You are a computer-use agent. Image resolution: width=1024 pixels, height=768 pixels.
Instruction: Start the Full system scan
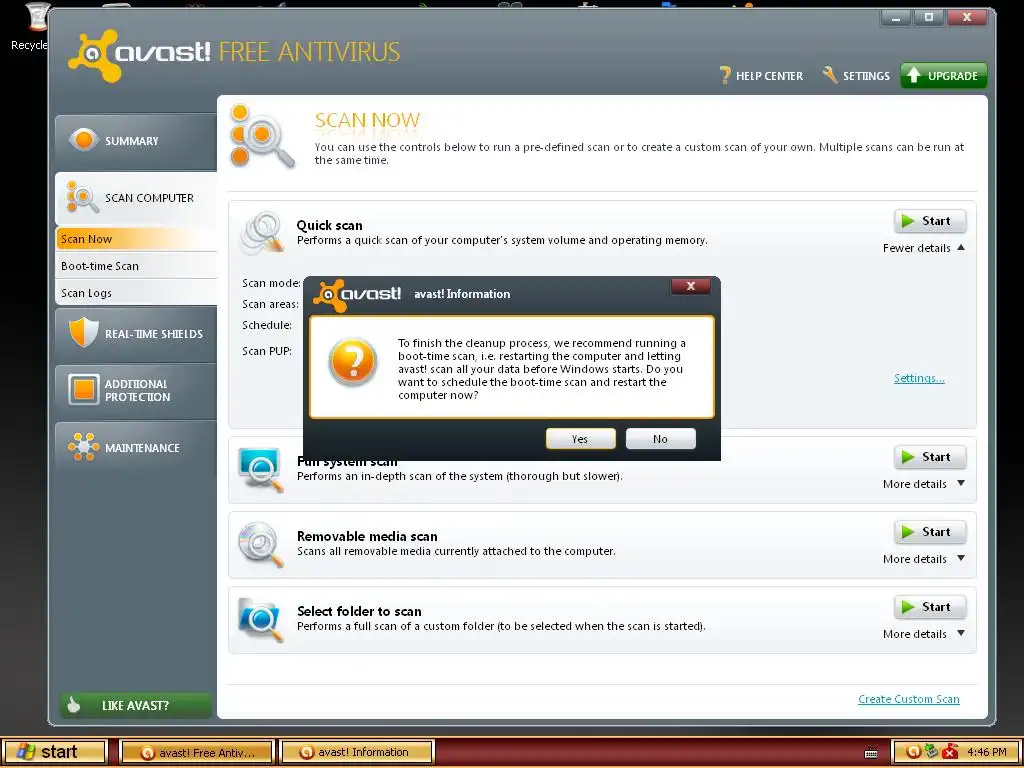pos(930,457)
